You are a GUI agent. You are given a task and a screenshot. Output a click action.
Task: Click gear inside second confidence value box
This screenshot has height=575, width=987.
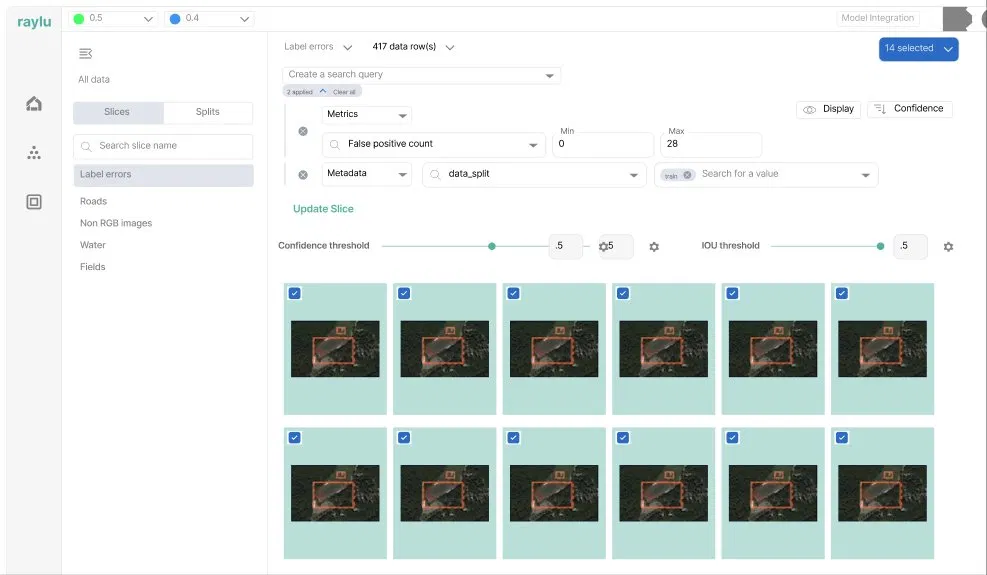click(x=603, y=246)
